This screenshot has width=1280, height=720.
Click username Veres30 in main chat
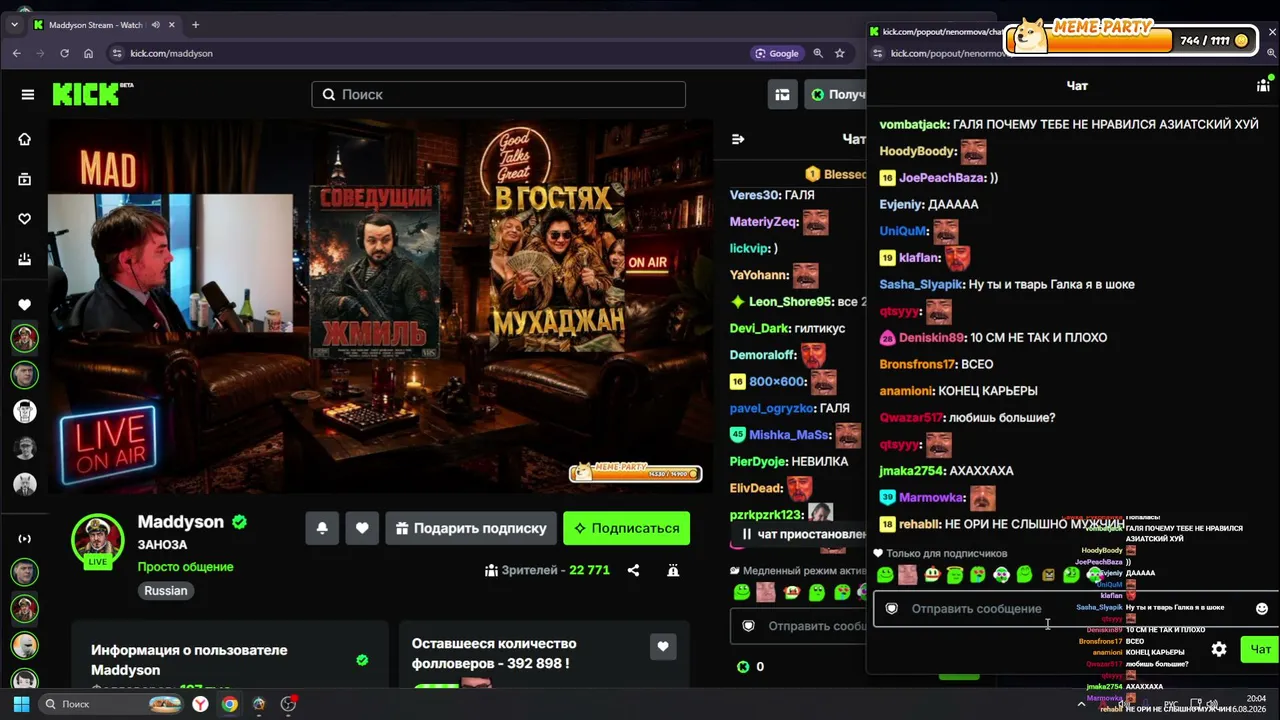click(x=754, y=195)
